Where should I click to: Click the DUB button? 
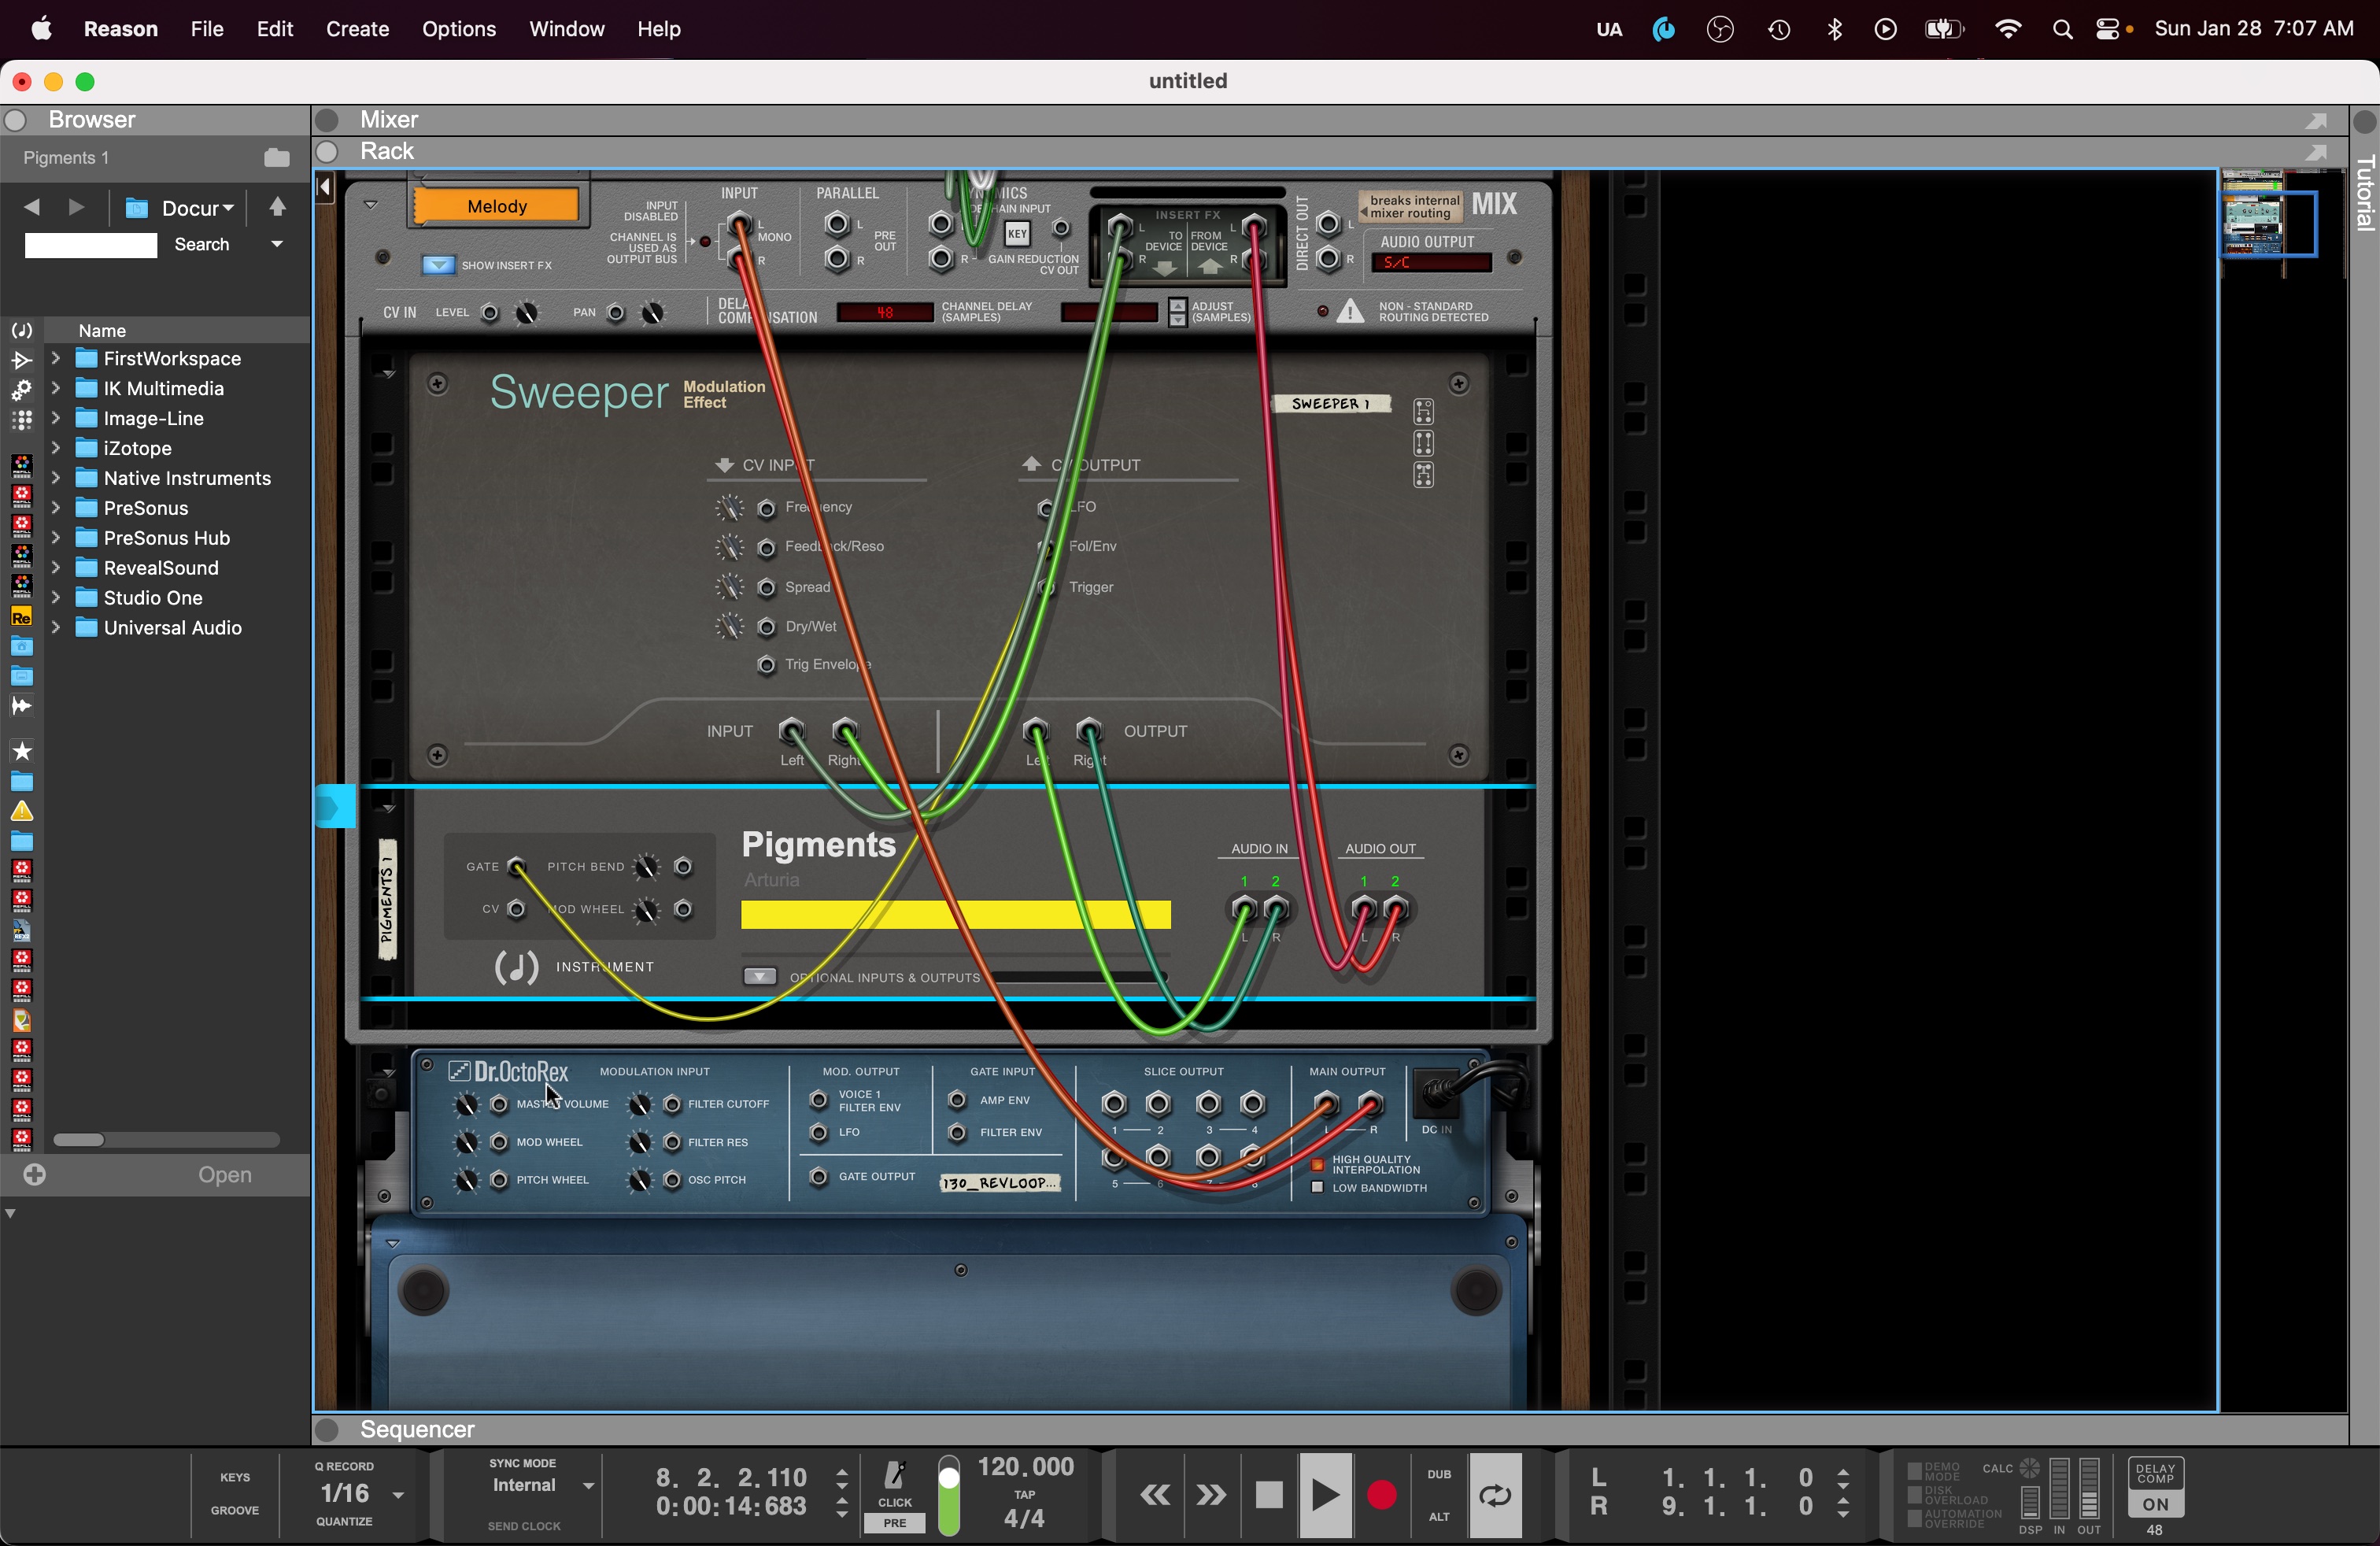[x=1439, y=1474]
